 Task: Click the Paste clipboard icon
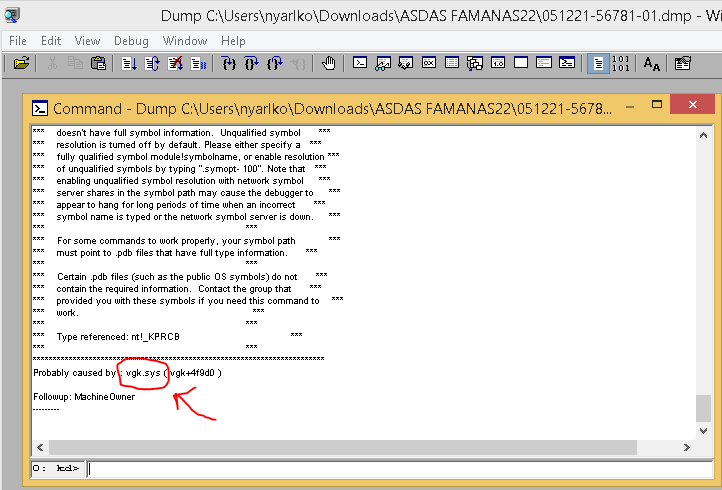pyautogui.click(x=99, y=63)
